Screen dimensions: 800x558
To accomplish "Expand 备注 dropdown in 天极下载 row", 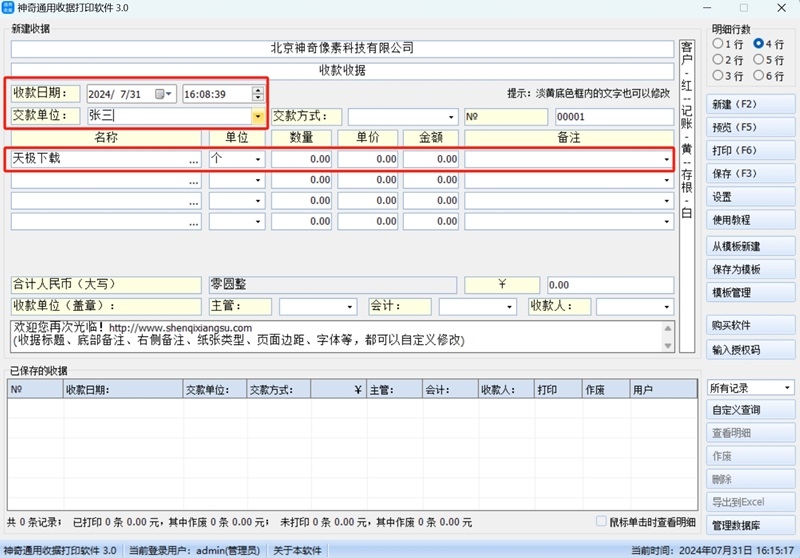I will [666, 160].
